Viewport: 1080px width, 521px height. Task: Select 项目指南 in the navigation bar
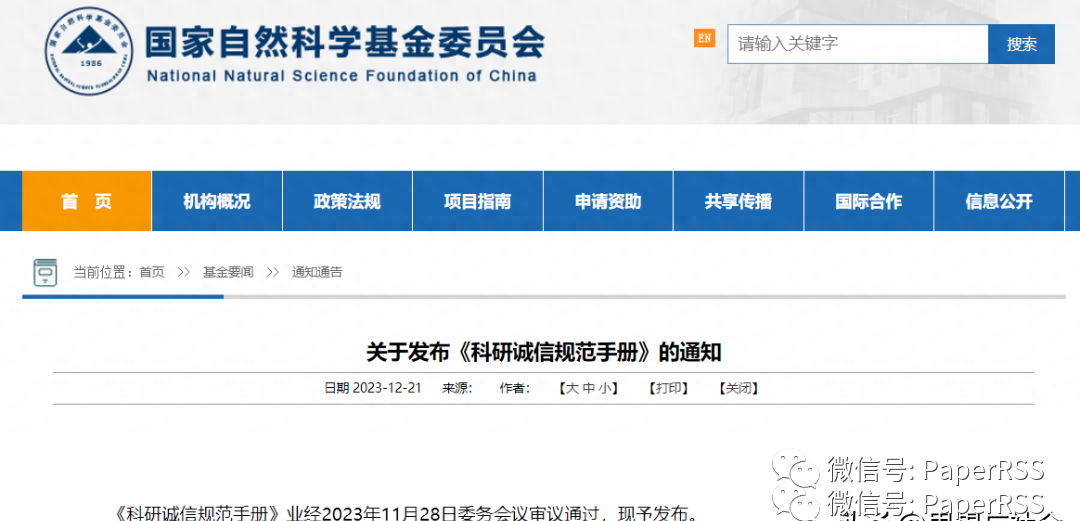click(x=477, y=201)
